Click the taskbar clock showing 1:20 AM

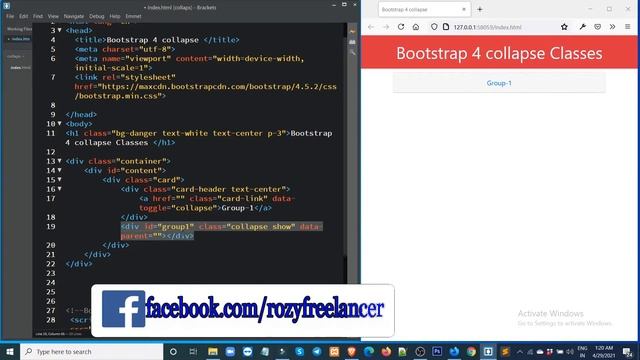click(604, 351)
